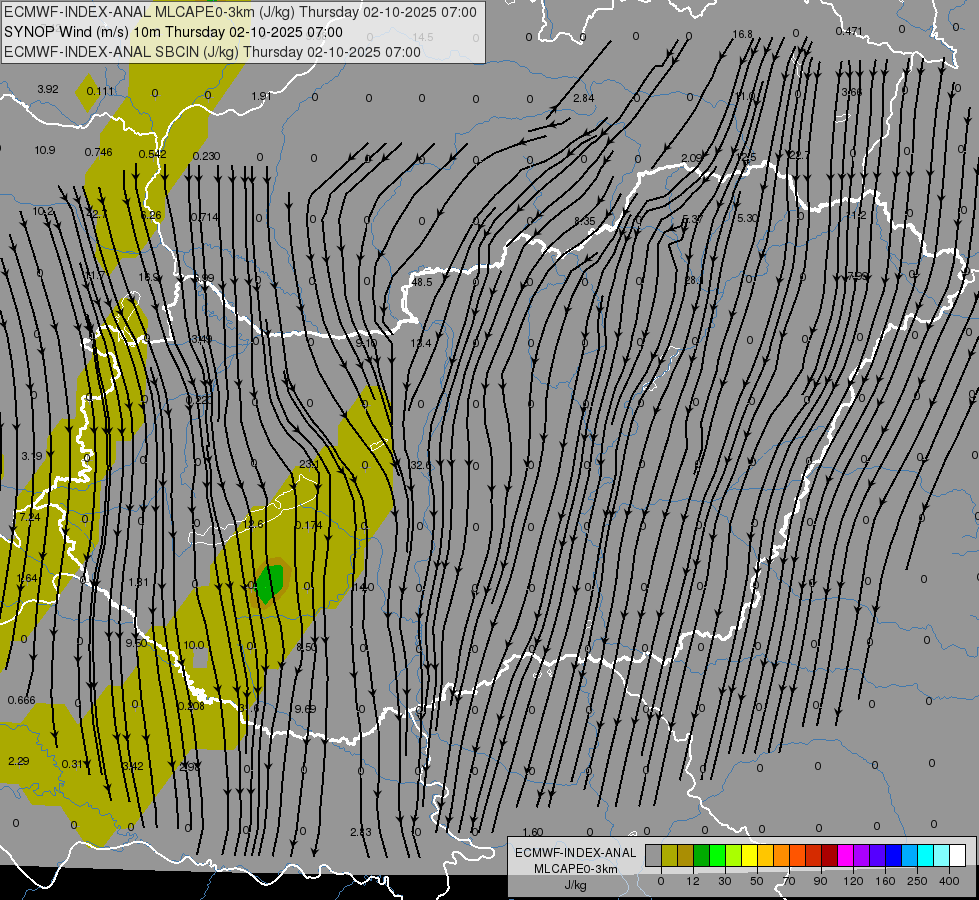Click the map value '48.5'
This screenshot has width=979, height=900.
coord(422,282)
